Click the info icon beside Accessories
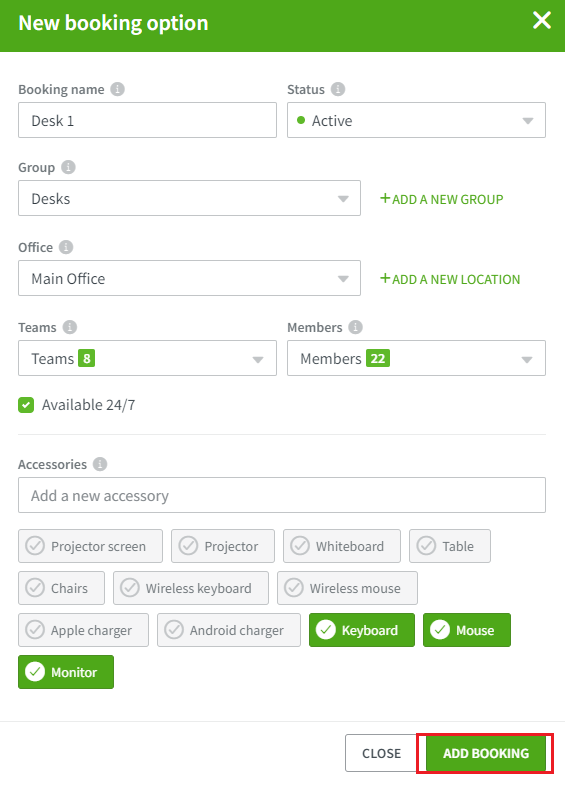Image resolution: width=565 pixels, height=788 pixels. [x=100, y=464]
